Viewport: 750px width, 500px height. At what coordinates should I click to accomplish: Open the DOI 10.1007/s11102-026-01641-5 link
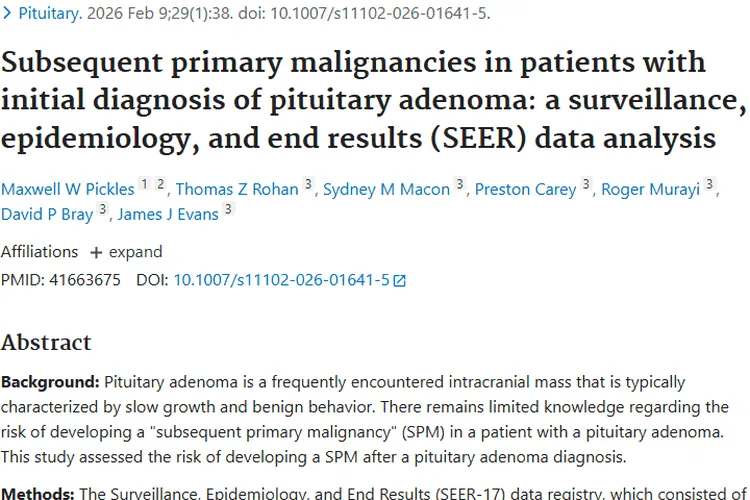pyautogui.click(x=281, y=280)
